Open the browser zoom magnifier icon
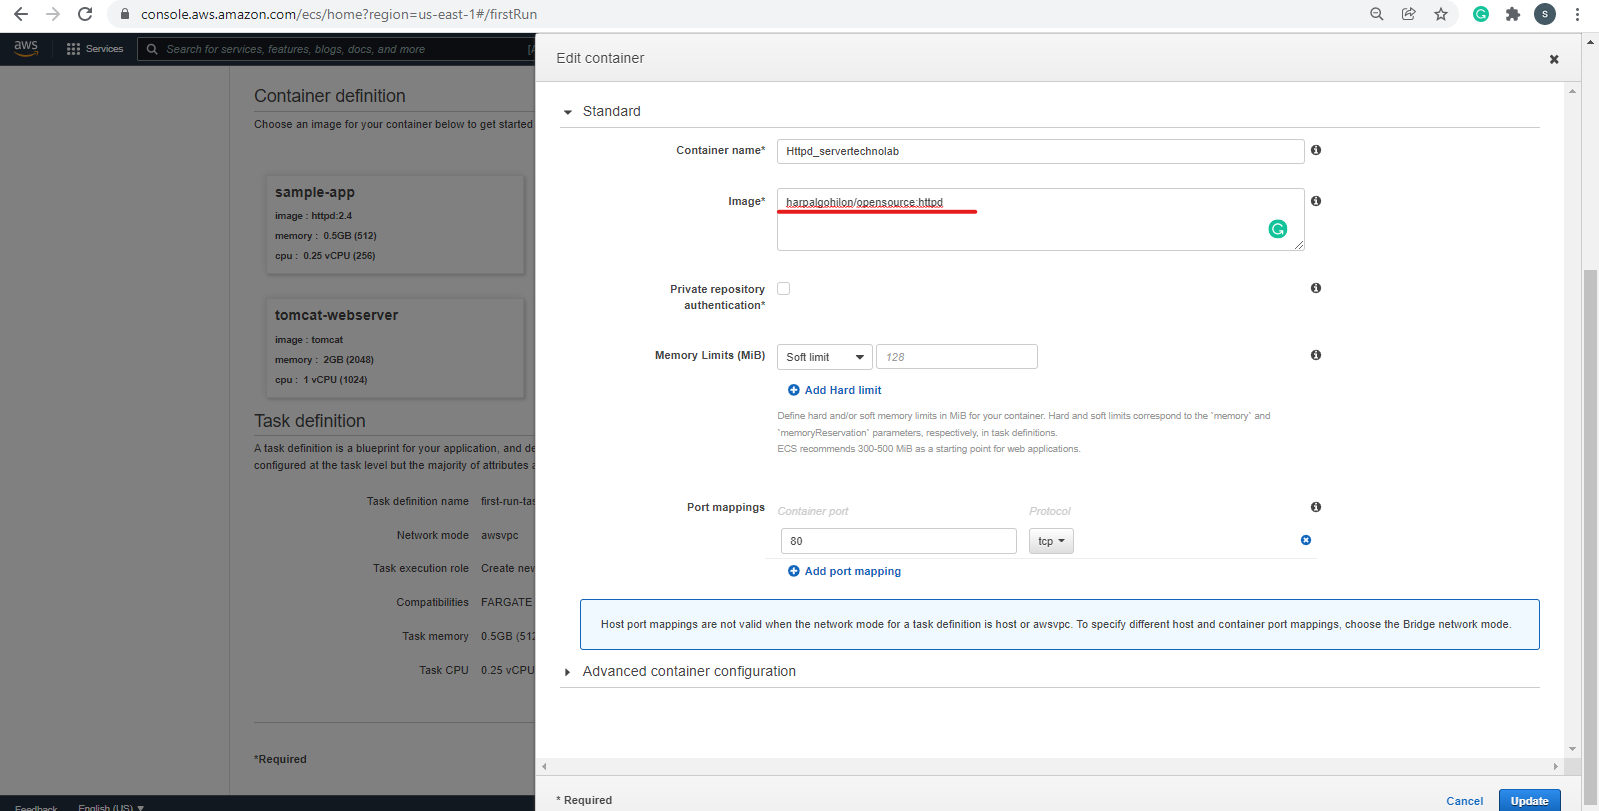The width and height of the screenshot is (1599, 811). (x=1377, y=14)
